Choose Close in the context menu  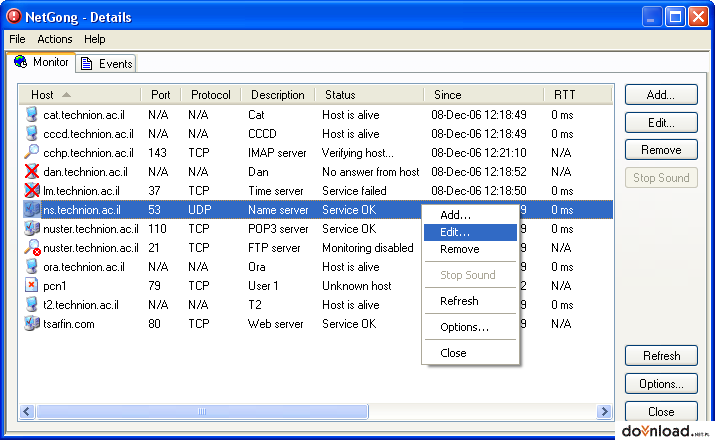[x=470, y=353]
